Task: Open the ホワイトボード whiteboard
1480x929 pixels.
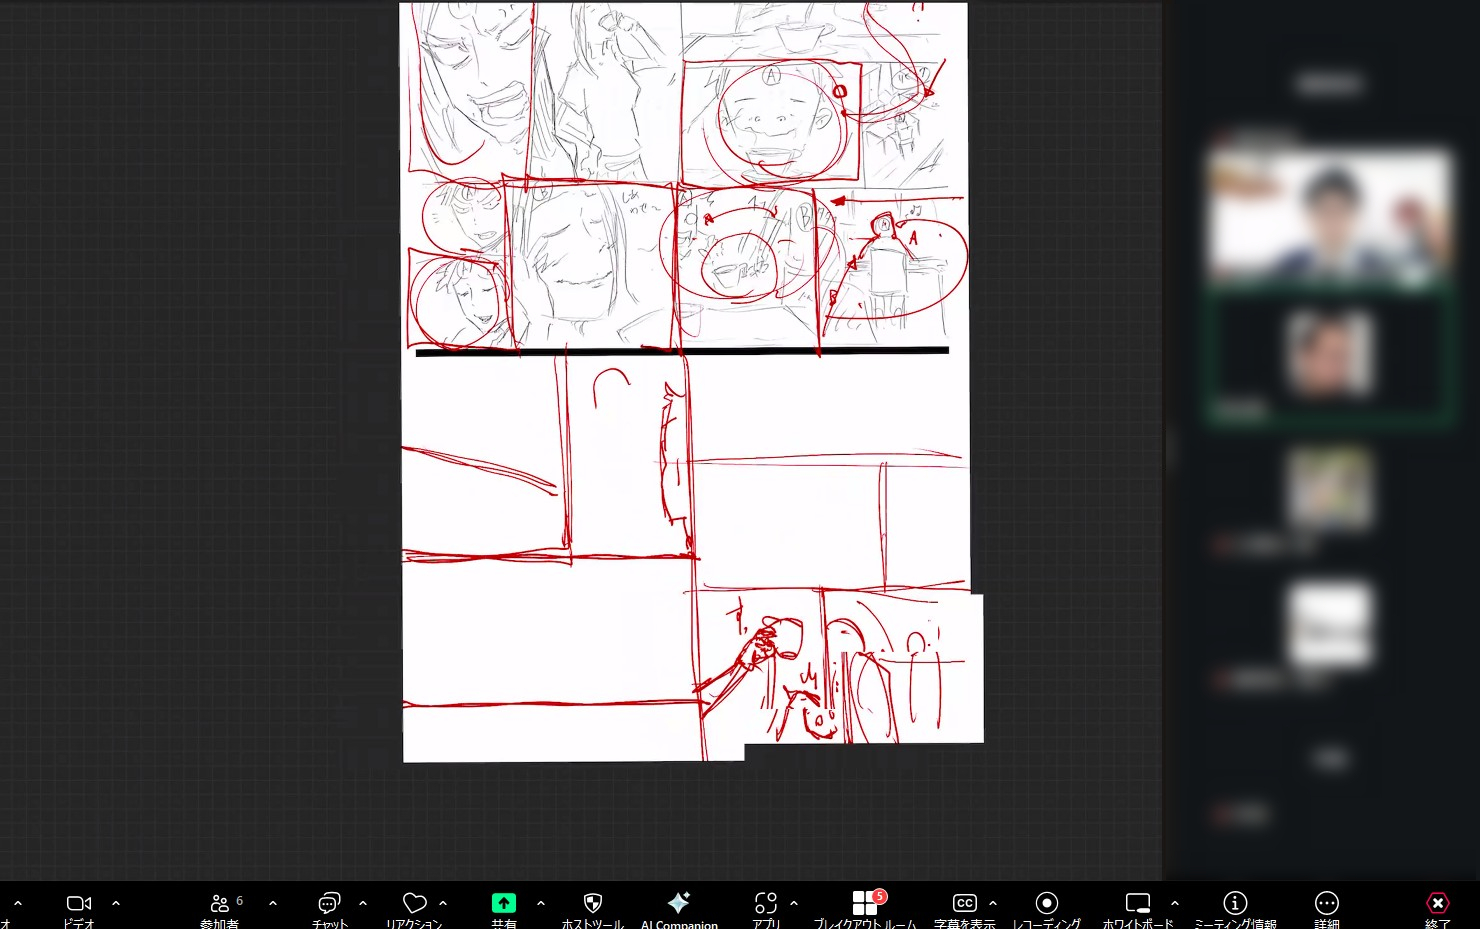Action: tap(1138, 904)
